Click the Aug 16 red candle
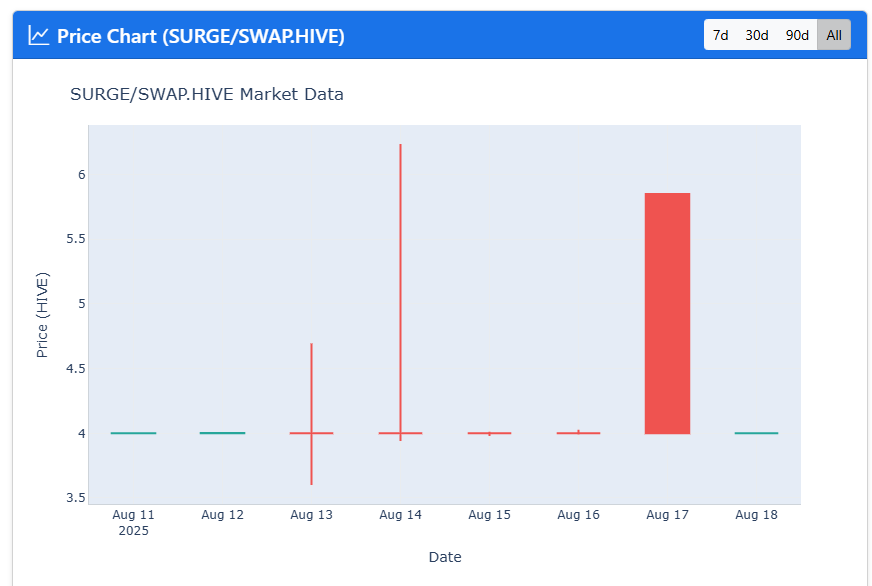The height and width of the screenshot is (586, 872). pos(578,433)
